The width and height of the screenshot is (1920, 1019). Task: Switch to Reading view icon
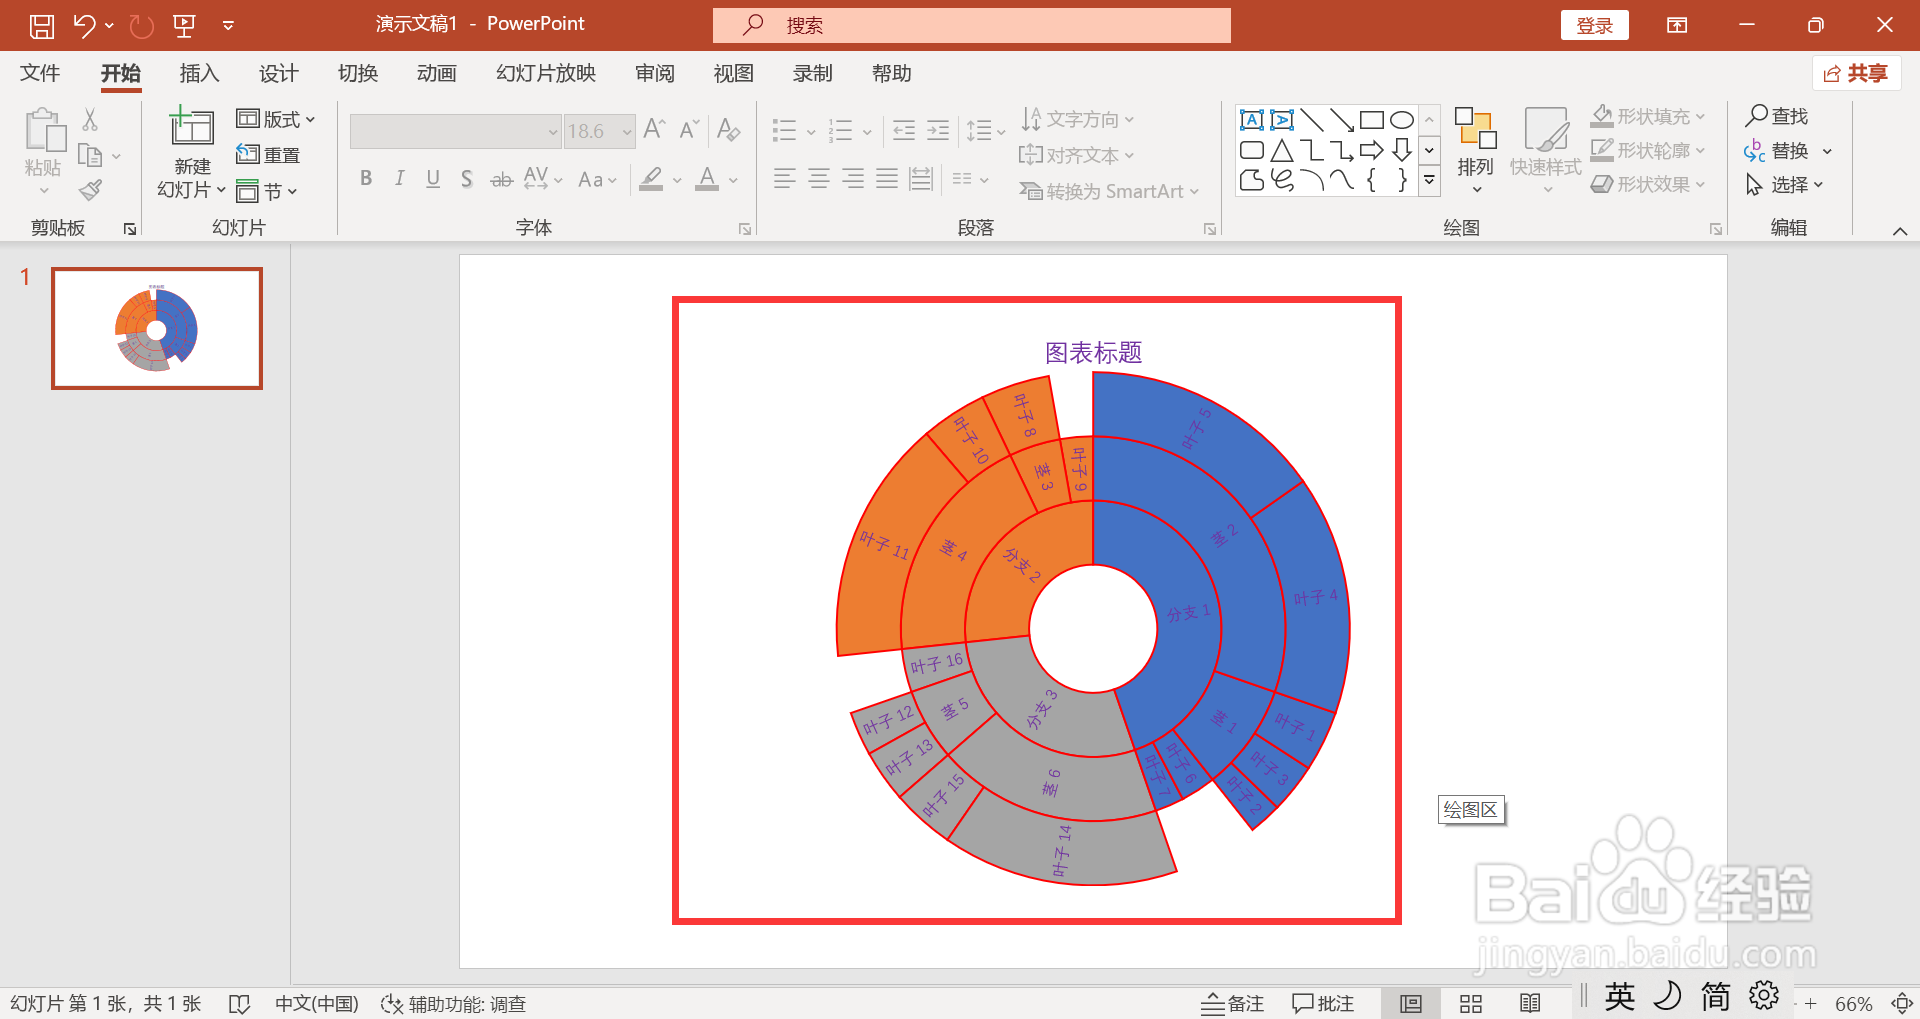coord(1530,1004)
